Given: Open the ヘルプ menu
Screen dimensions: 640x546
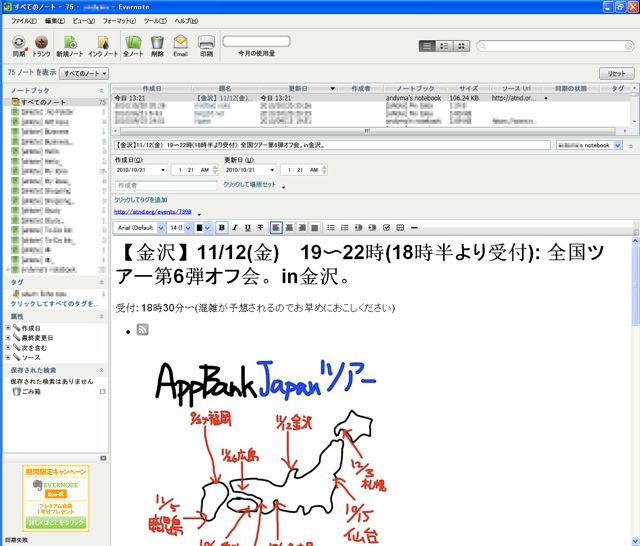Looking at the screenshot, I should [x=186, y=21].
